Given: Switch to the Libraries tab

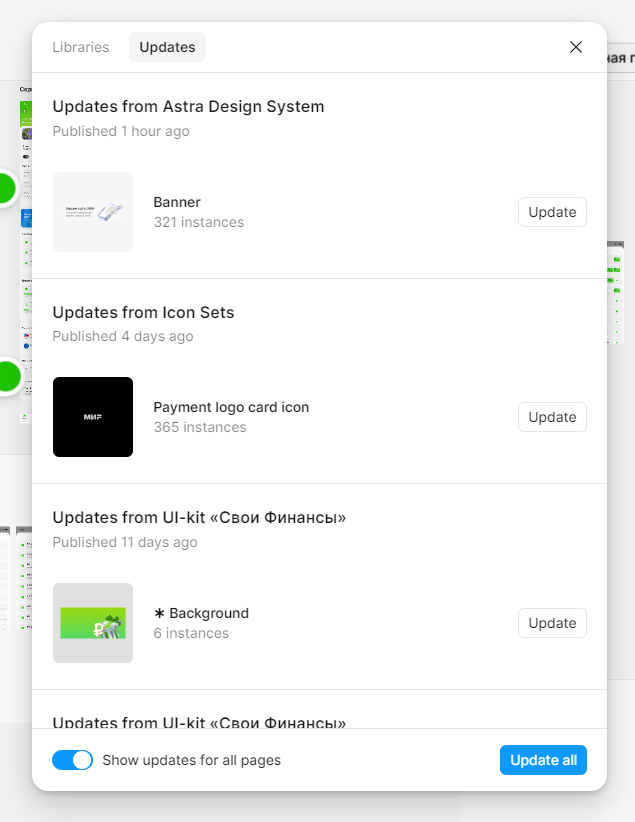Looking at the screenshot, I should 81,47.
